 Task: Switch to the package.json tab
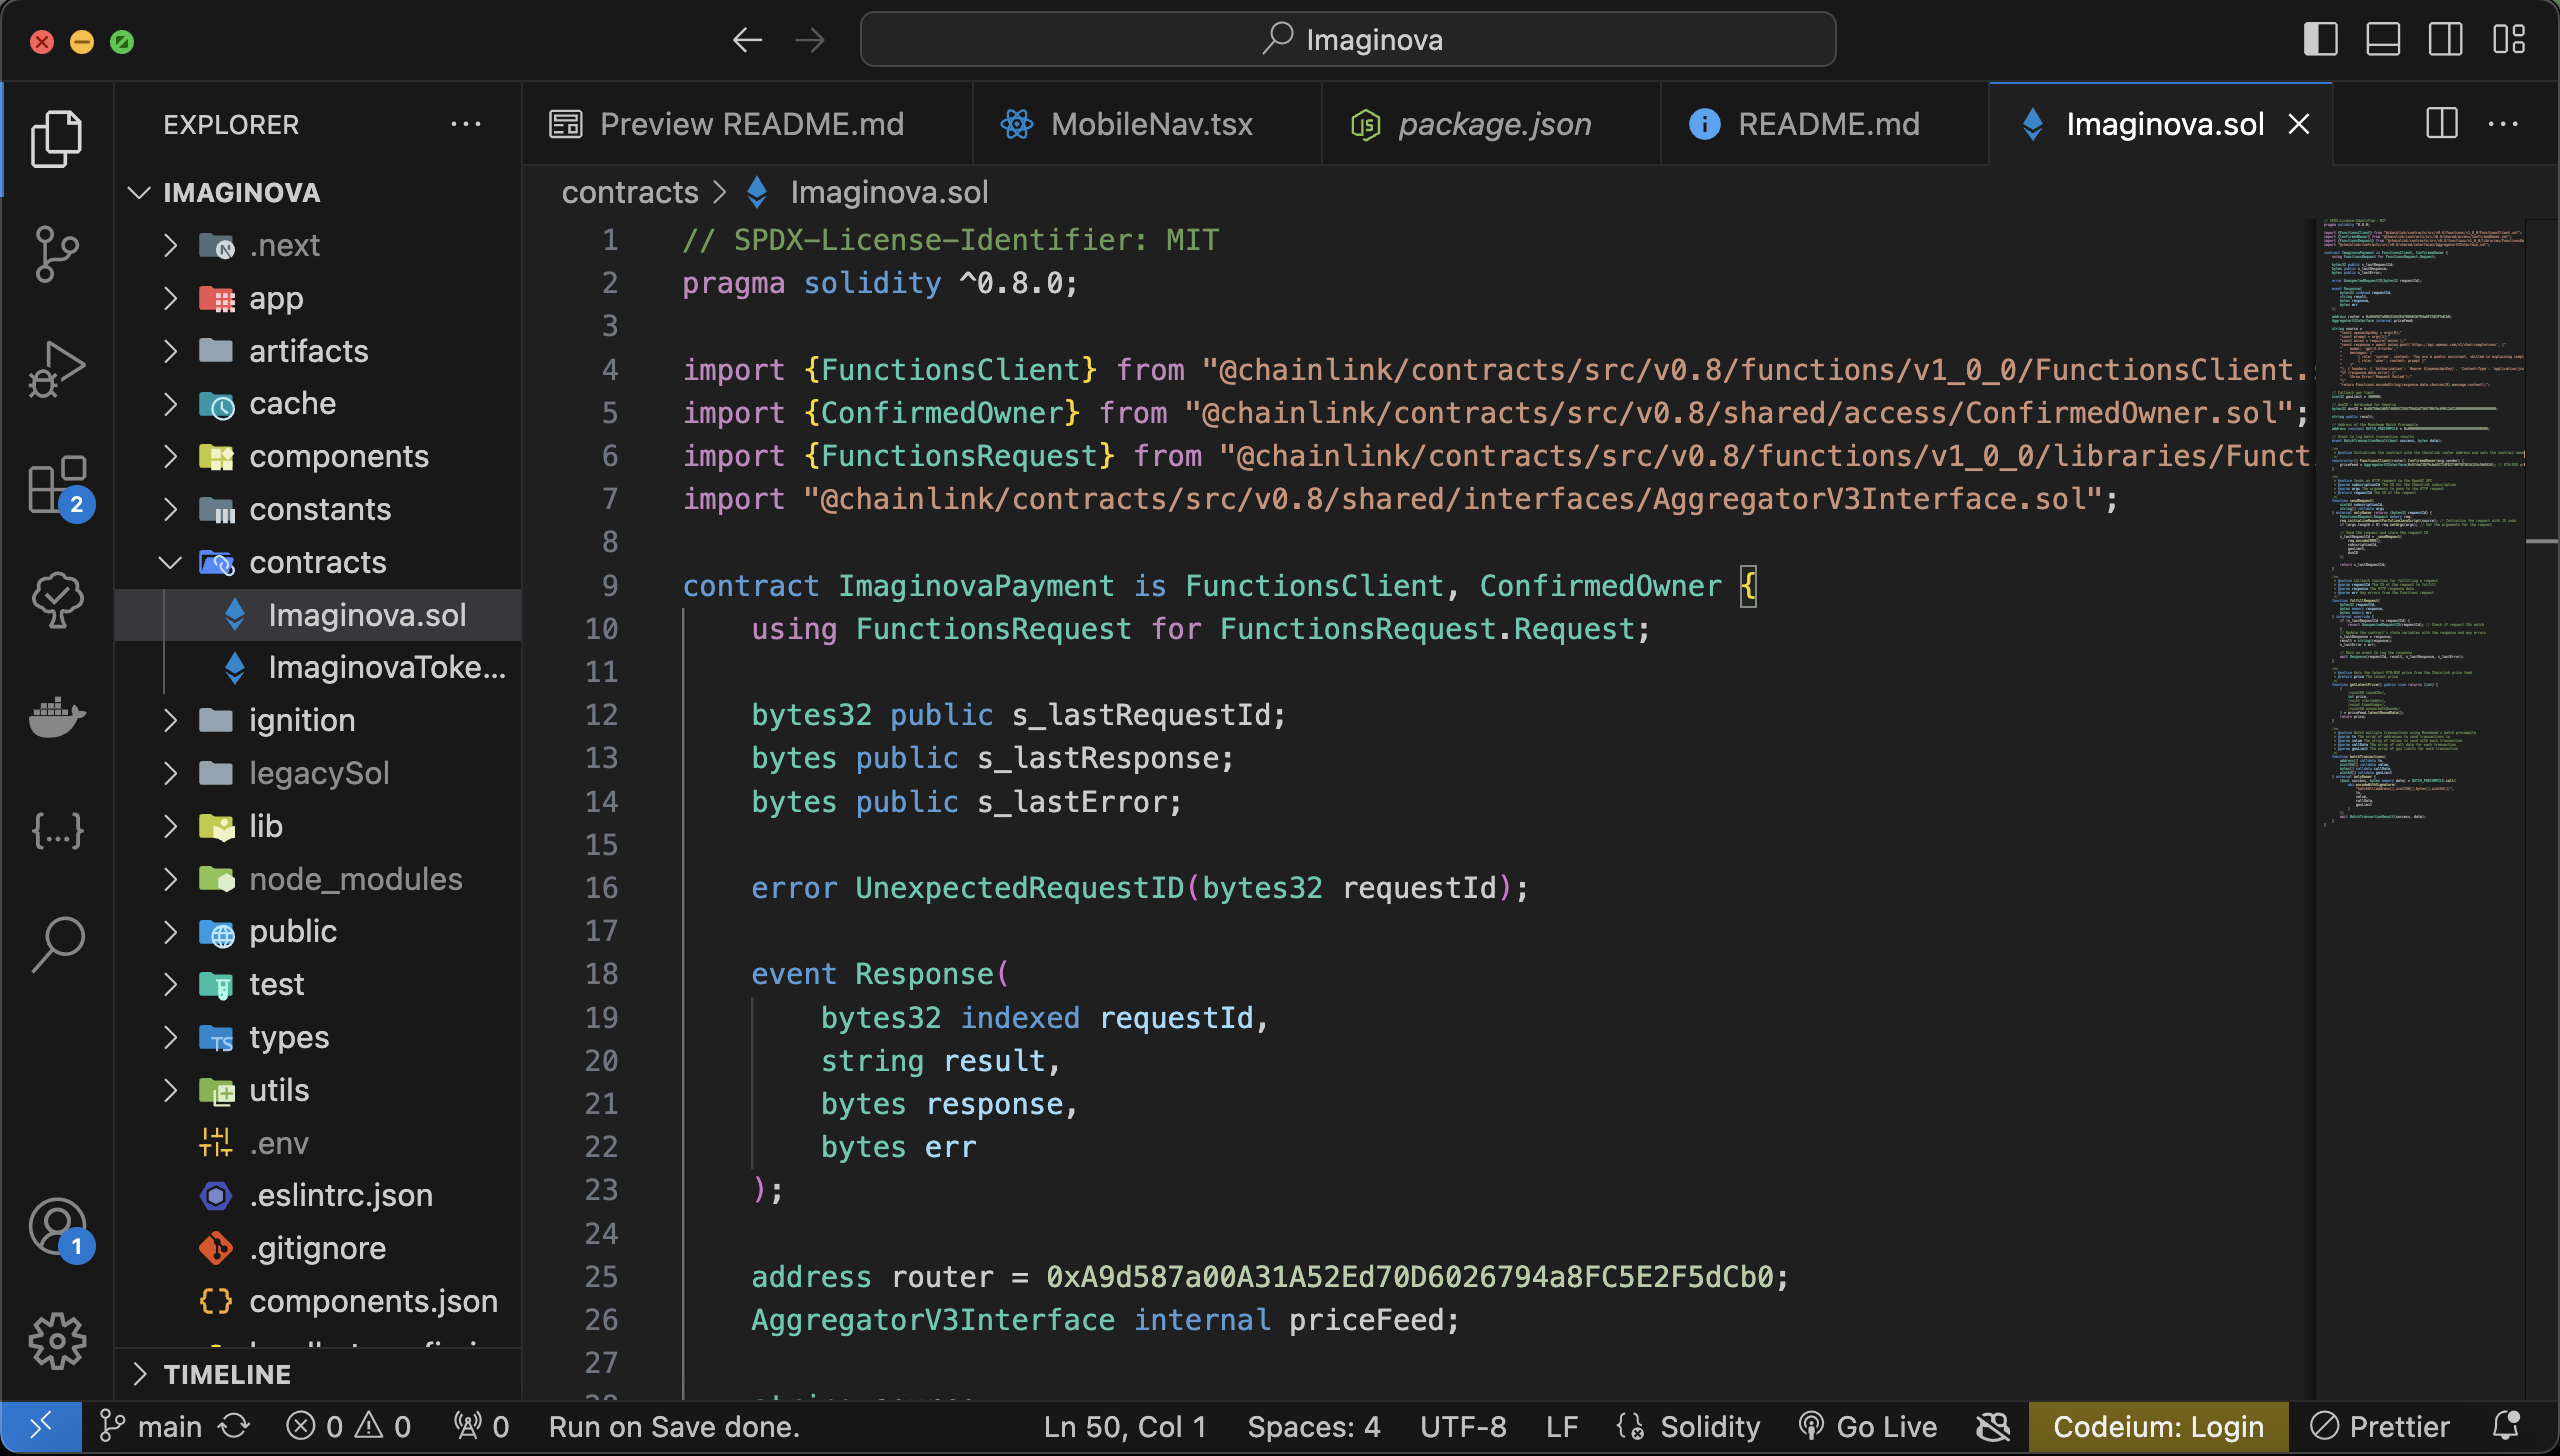click(1493, 124)
